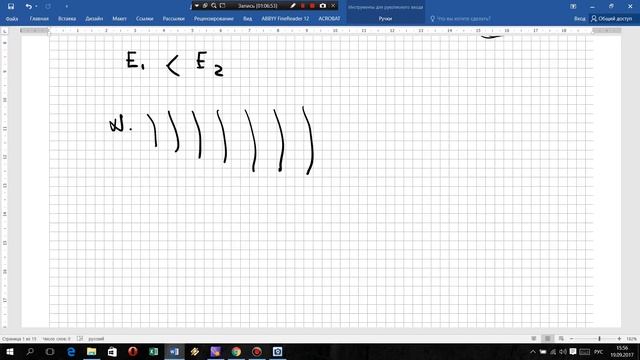Switch to the Главная ribbon tab
The image size is (640, 360).
coord(39,19)
